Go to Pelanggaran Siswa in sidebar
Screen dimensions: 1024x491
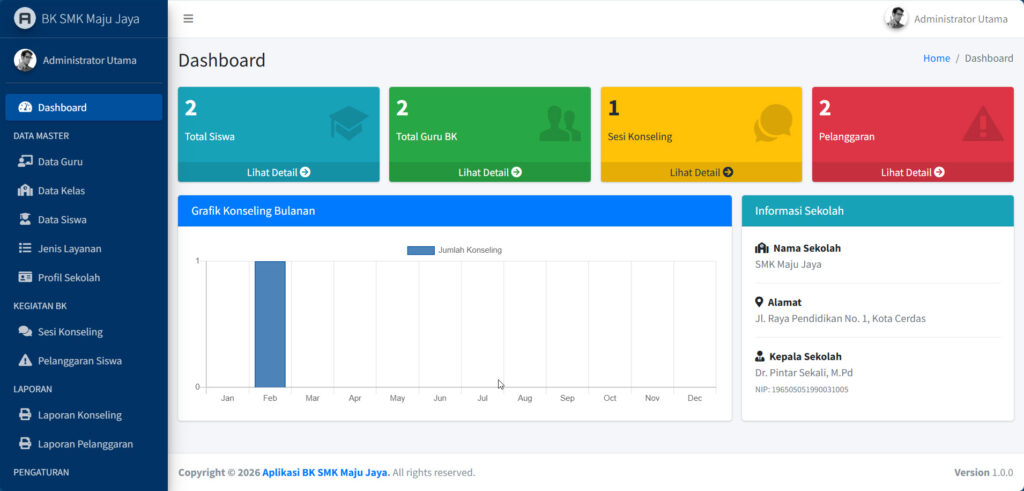click(x=79, y=360)
